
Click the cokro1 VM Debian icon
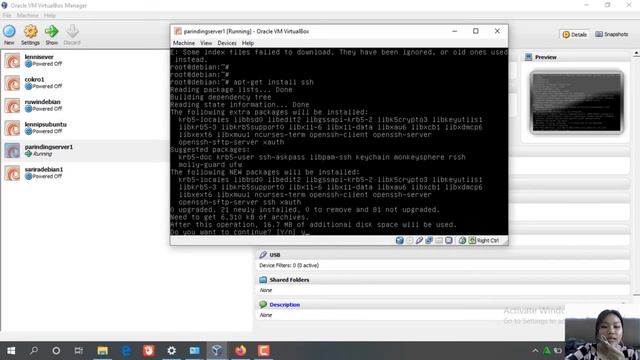click(x=12, y=83)
